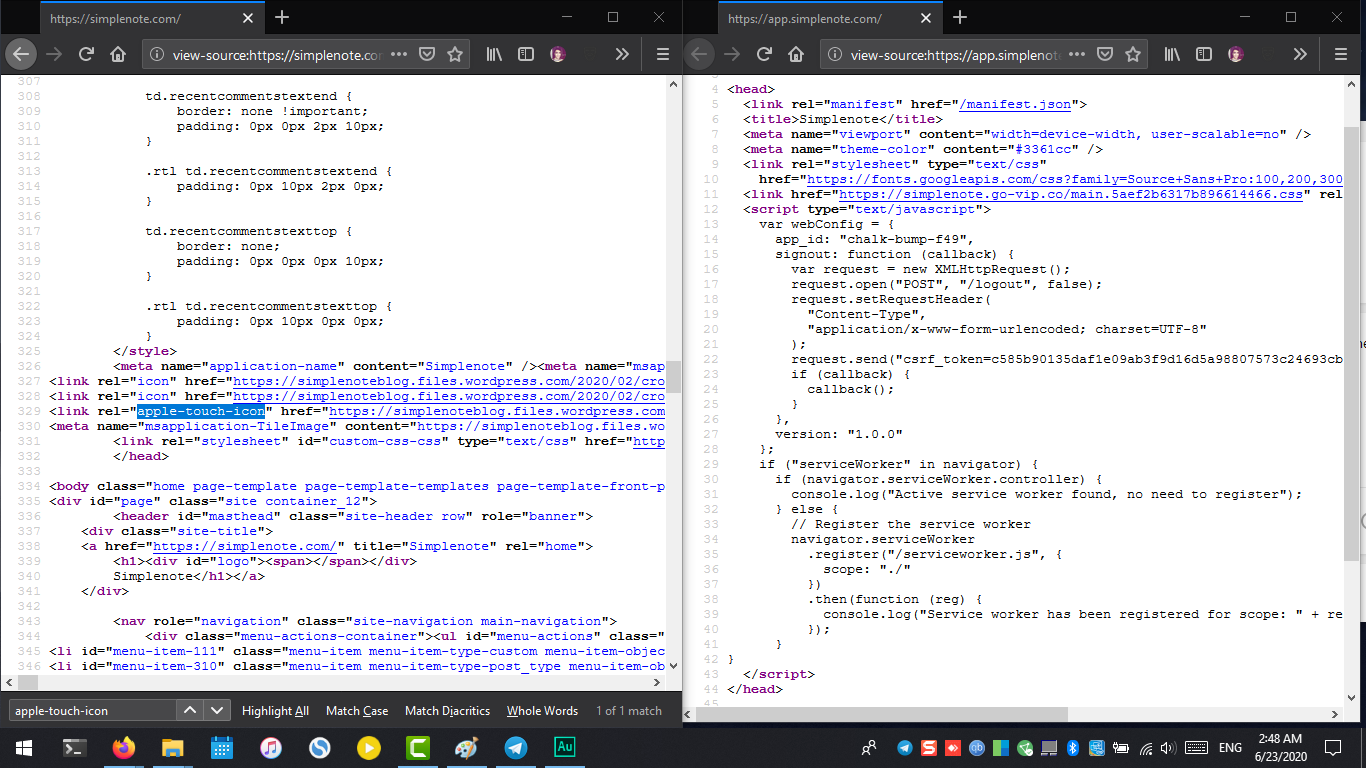
Task: Toggle Match Case for the search
Action: [357, 711]
